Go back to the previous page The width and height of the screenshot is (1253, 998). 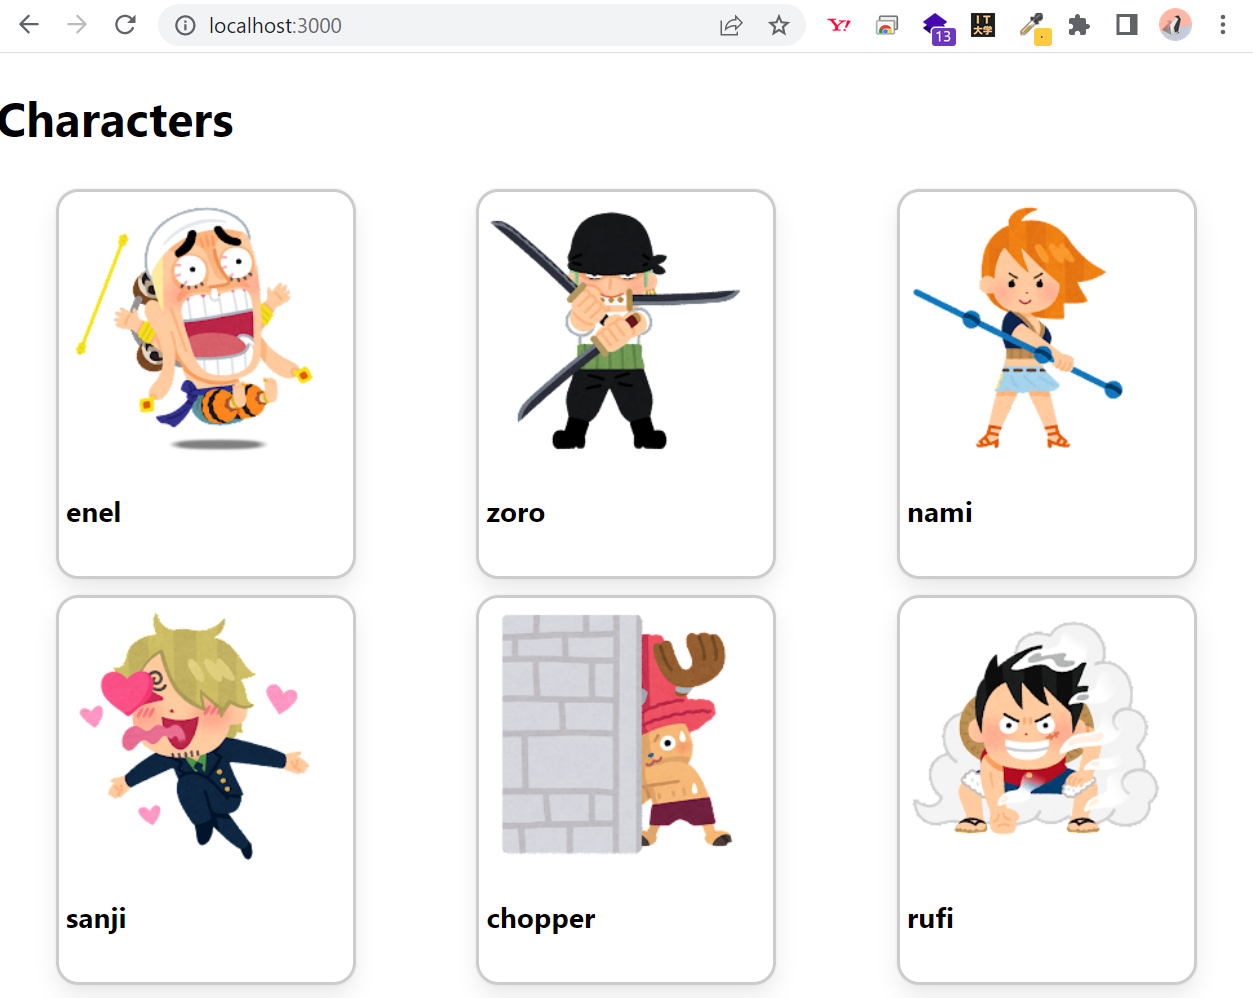[x=29, y=25]
